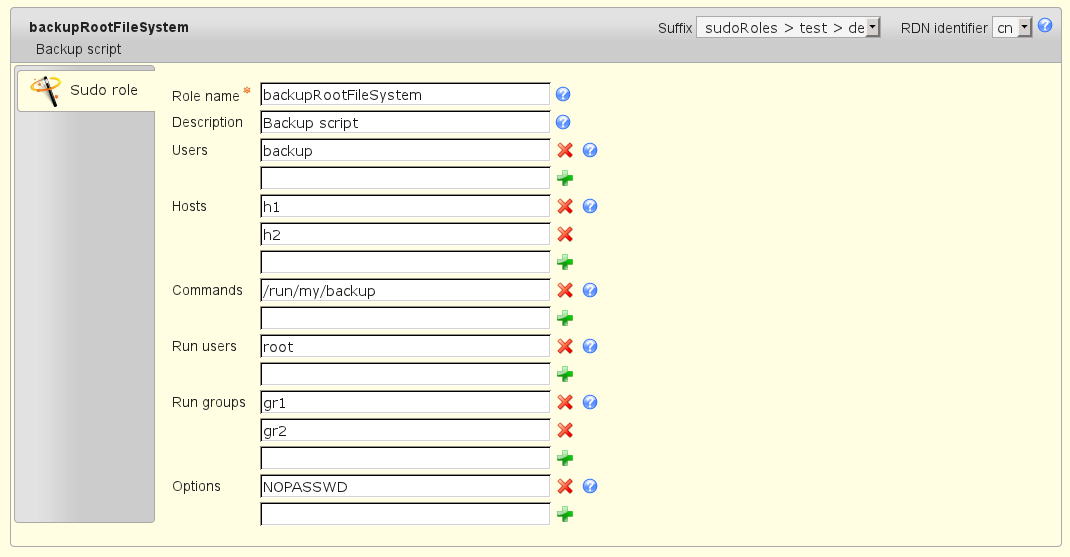Add a new host entry
Screen dimensions: 1070x557
(x=564, y=263)
